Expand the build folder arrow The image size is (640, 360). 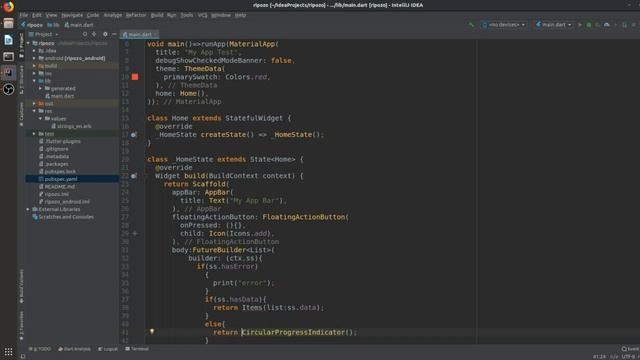coord(34,66)
